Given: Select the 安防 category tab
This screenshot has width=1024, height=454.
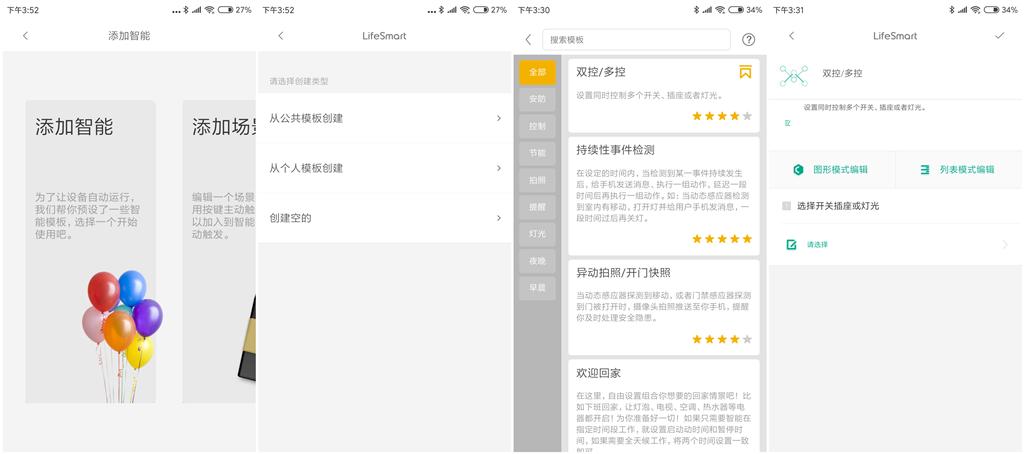Looking at the screenshot, I should pos(537,99).
